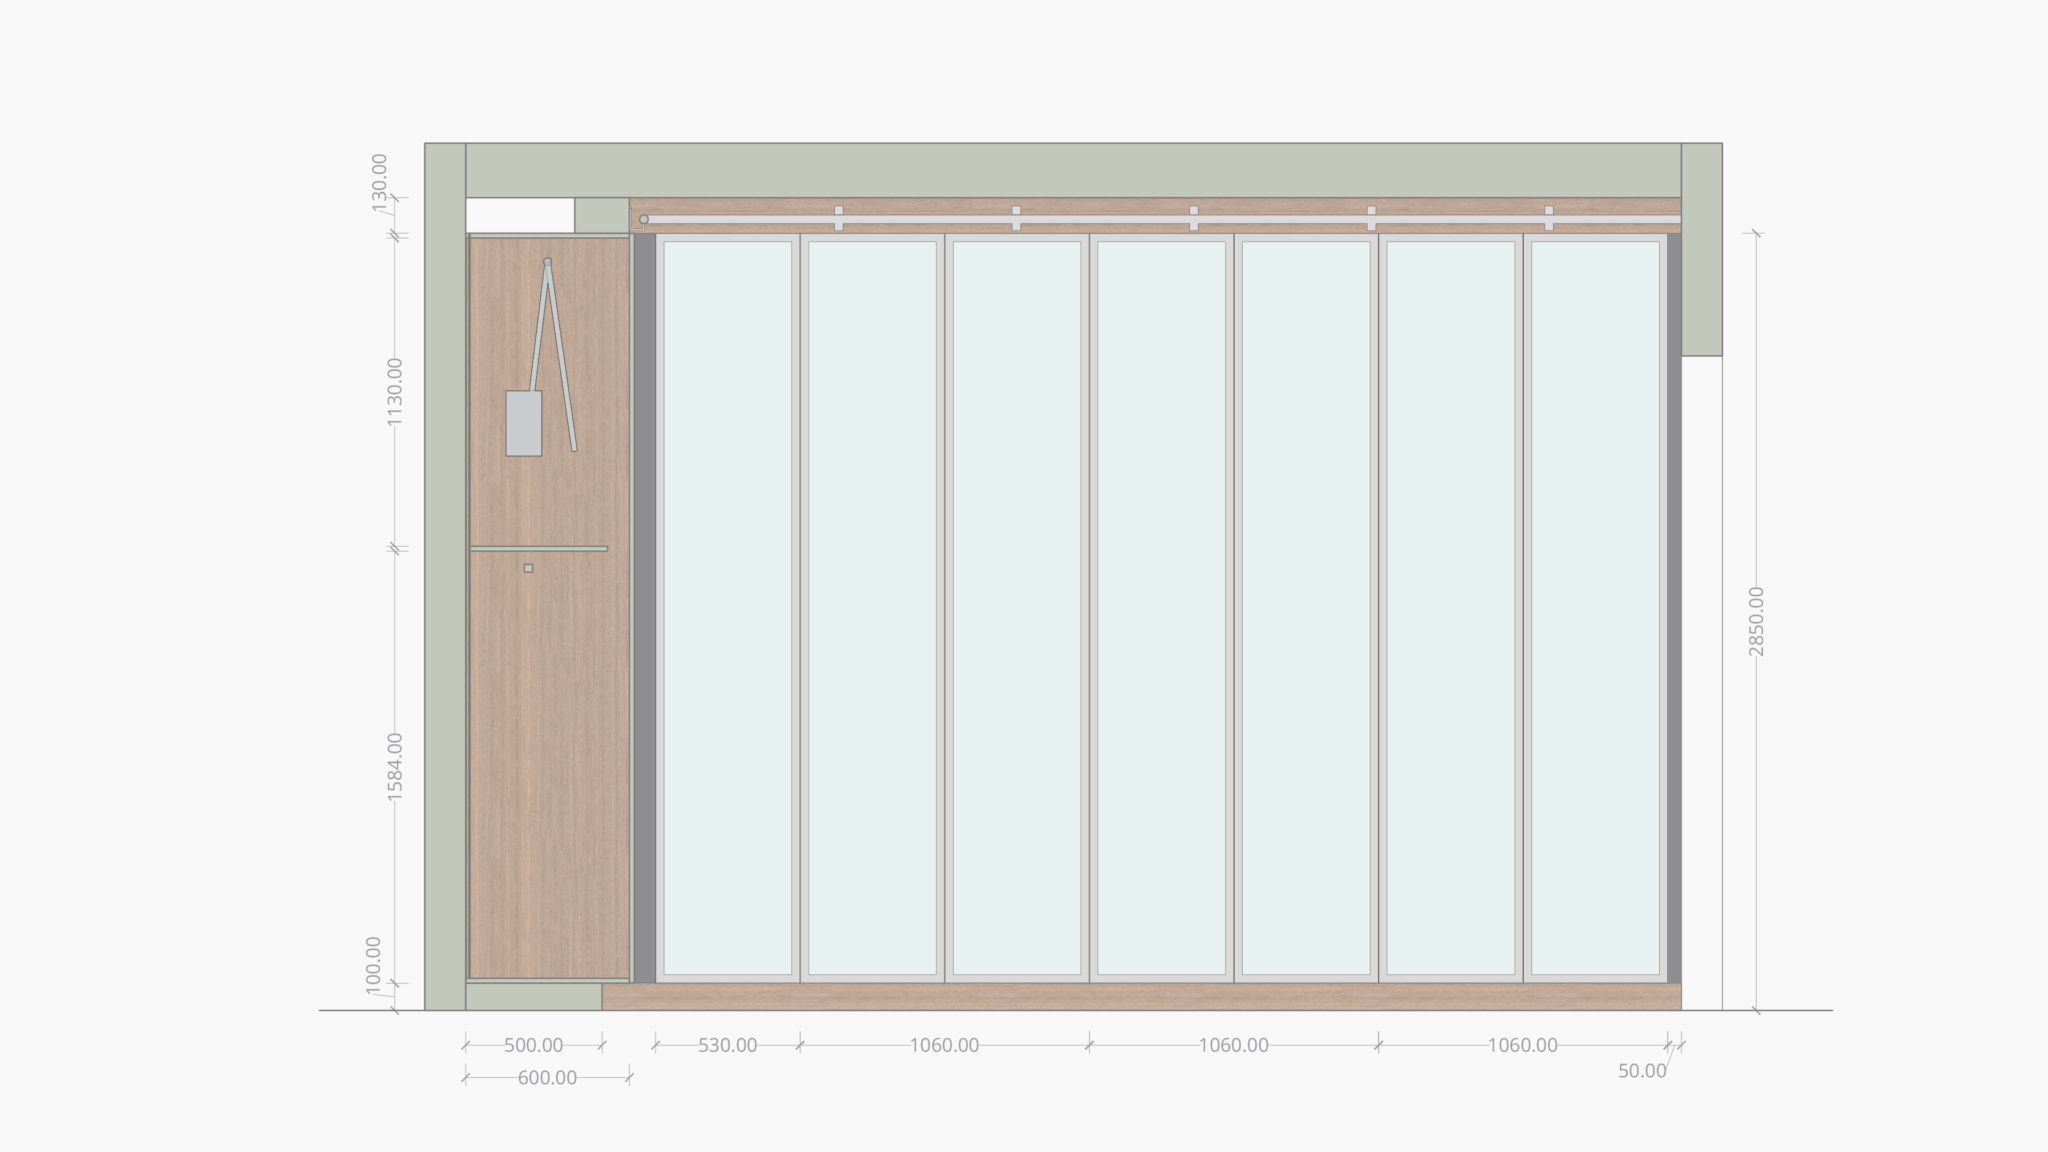Viewport: 2048px width, 1152px height.
Task: Click the rightmost glass sliding panel
Action: coord(1595,608)
